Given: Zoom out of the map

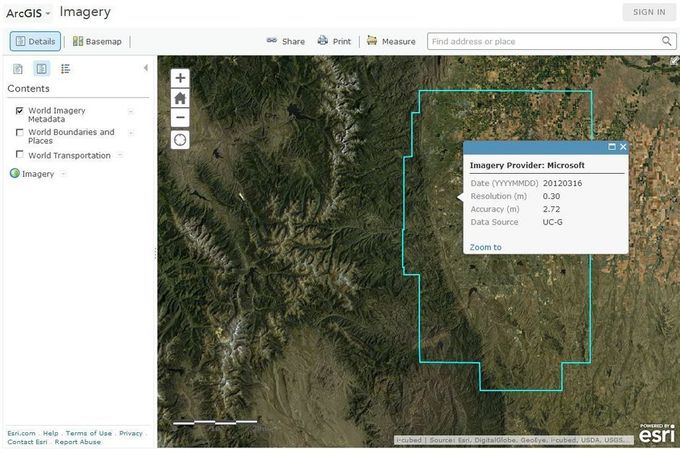Looking at the screenshot, I should pos(180,118).
